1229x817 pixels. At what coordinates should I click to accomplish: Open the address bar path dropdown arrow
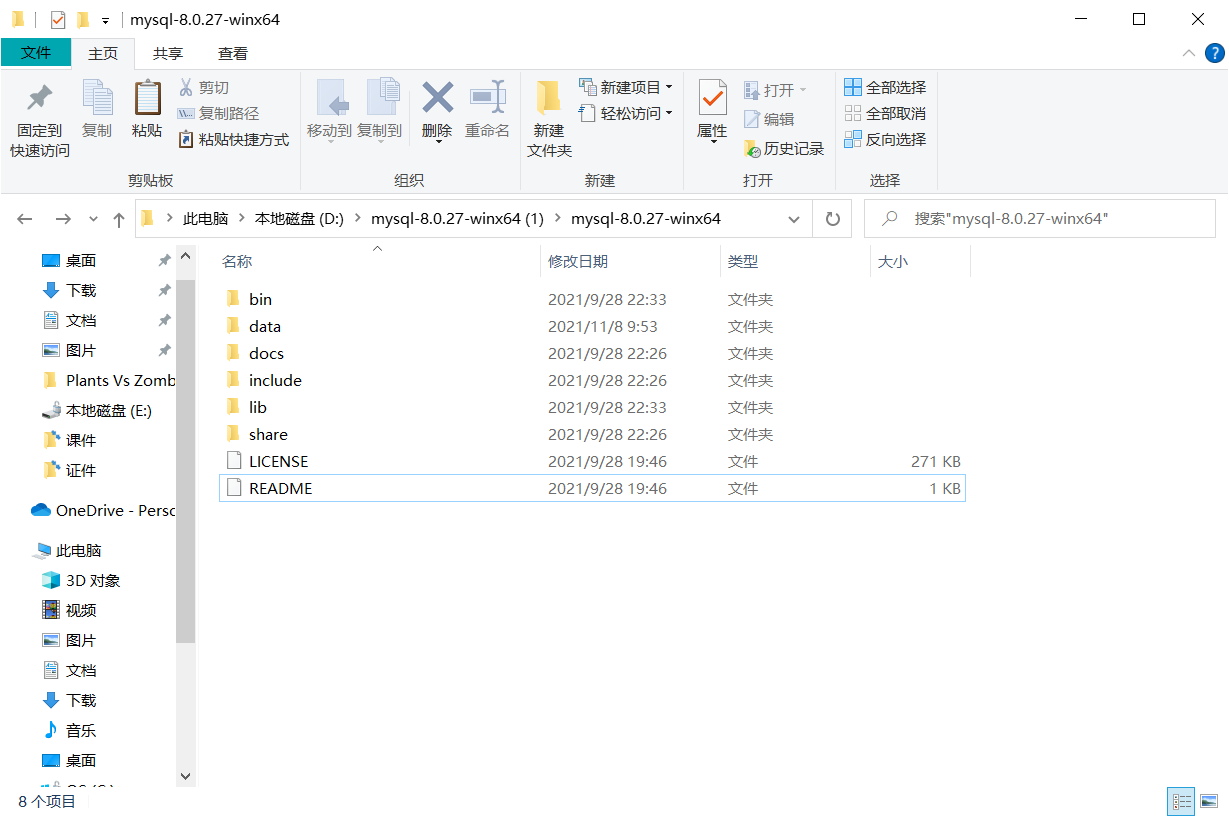pos(795,218)
